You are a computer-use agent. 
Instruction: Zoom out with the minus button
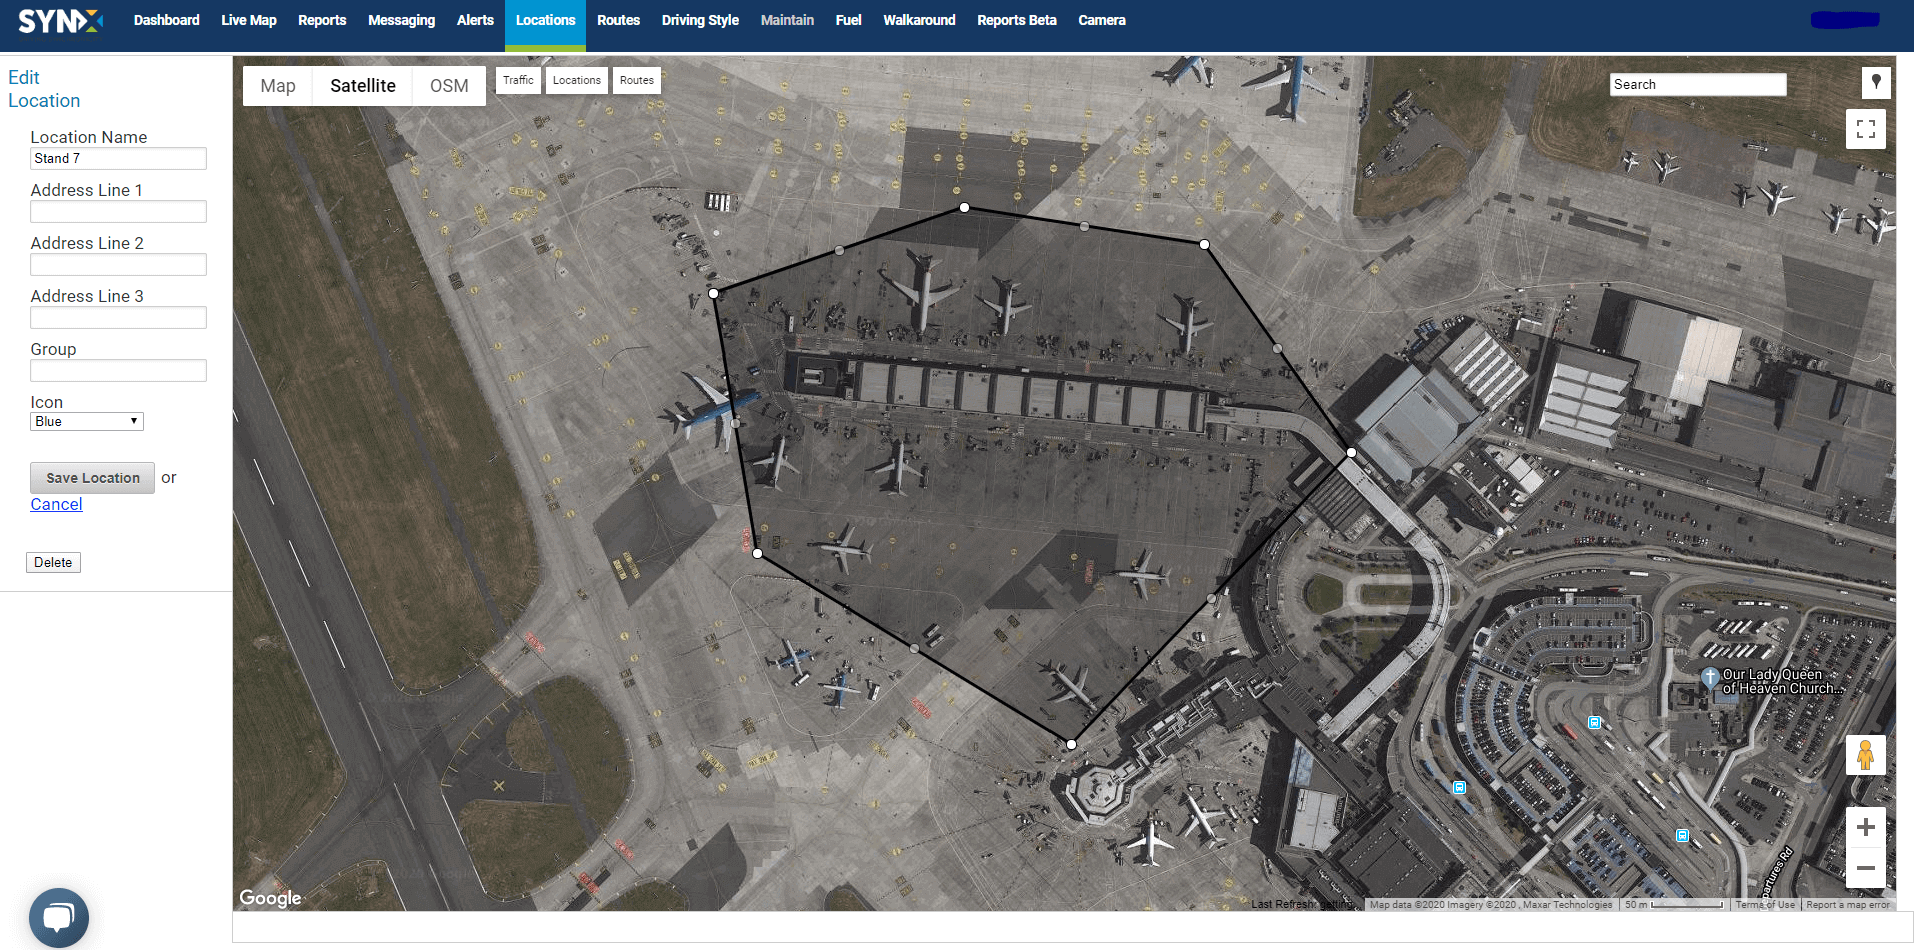[1865, 868]
